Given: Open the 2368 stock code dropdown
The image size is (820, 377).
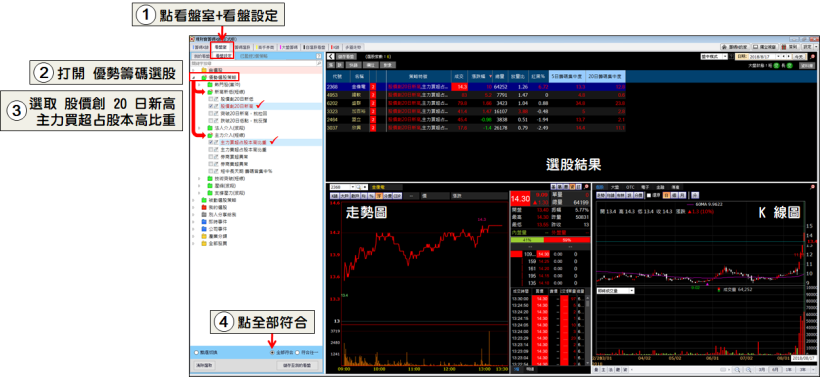Looking at the screenshot, I should pos(353,187).
